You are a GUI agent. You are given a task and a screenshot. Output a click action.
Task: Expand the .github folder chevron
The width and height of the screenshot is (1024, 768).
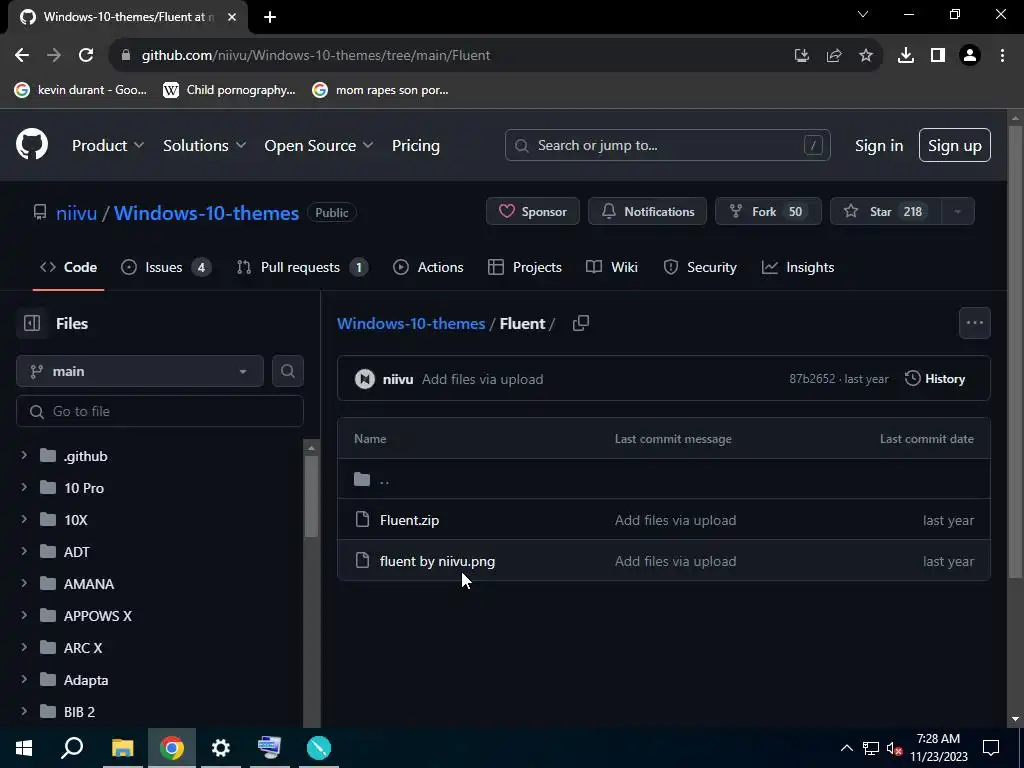click(x=24, y=455)
